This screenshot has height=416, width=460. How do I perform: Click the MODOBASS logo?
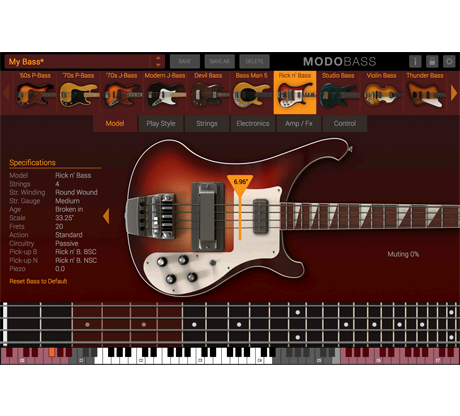[339, 61]
